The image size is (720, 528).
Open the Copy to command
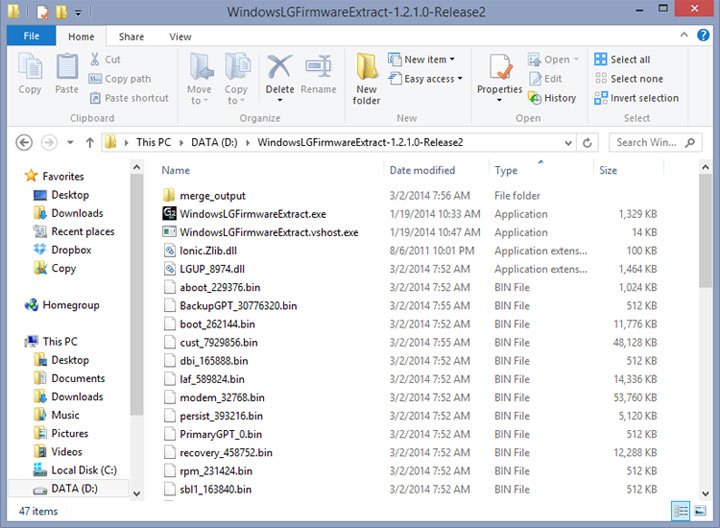tap(236, 78)
